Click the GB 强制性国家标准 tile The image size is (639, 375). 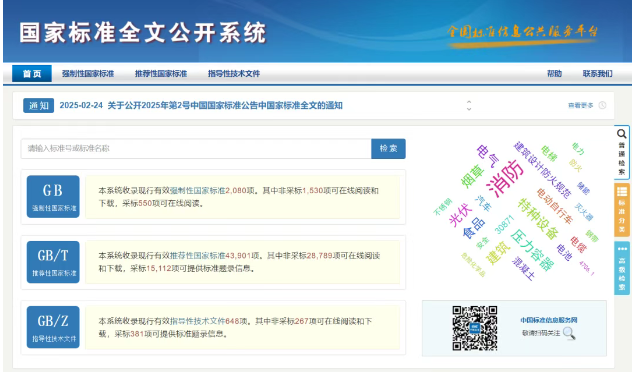53,196
